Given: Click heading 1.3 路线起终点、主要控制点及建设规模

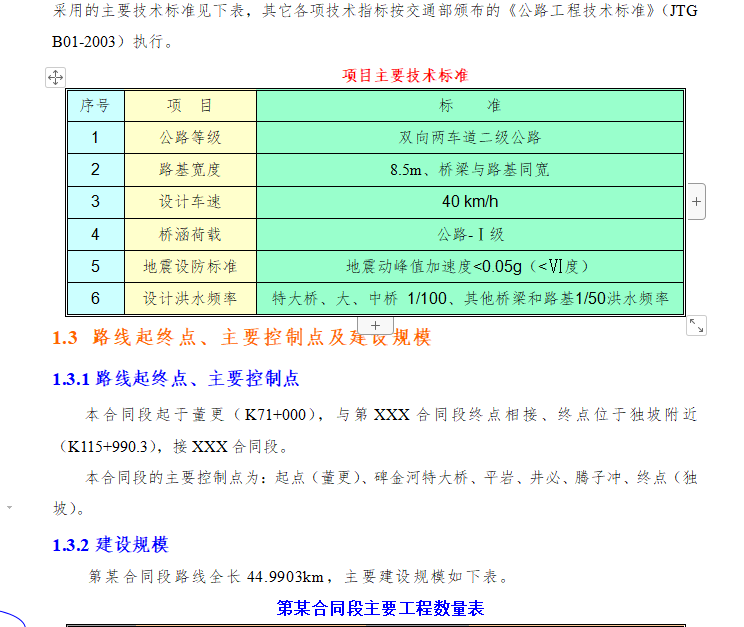Looking at the screenshot, I should click(x=242, y=337).
